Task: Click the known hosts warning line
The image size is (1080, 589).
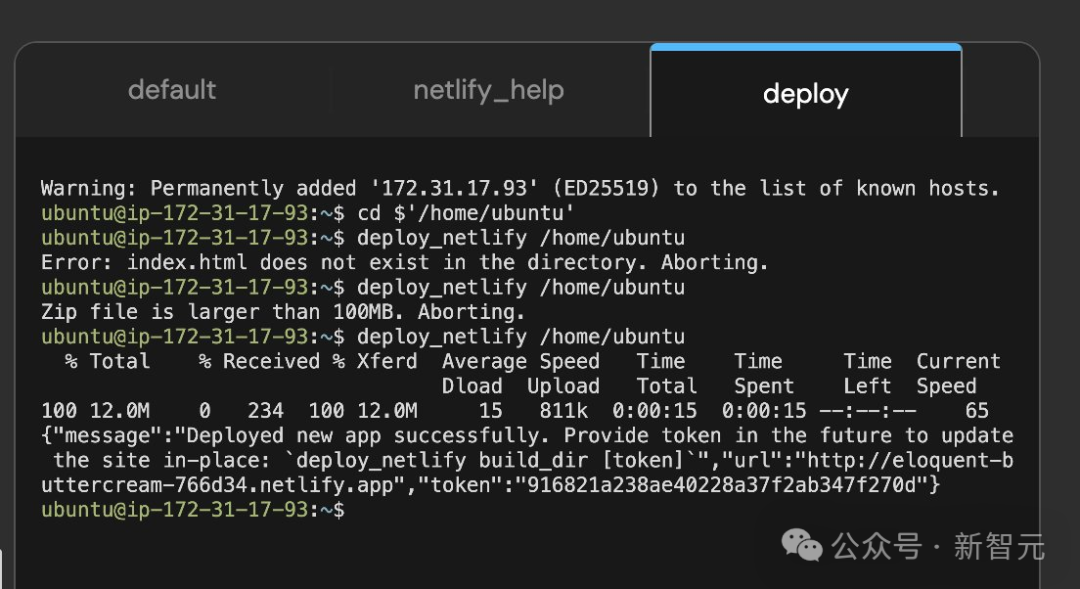Action: 520,188
